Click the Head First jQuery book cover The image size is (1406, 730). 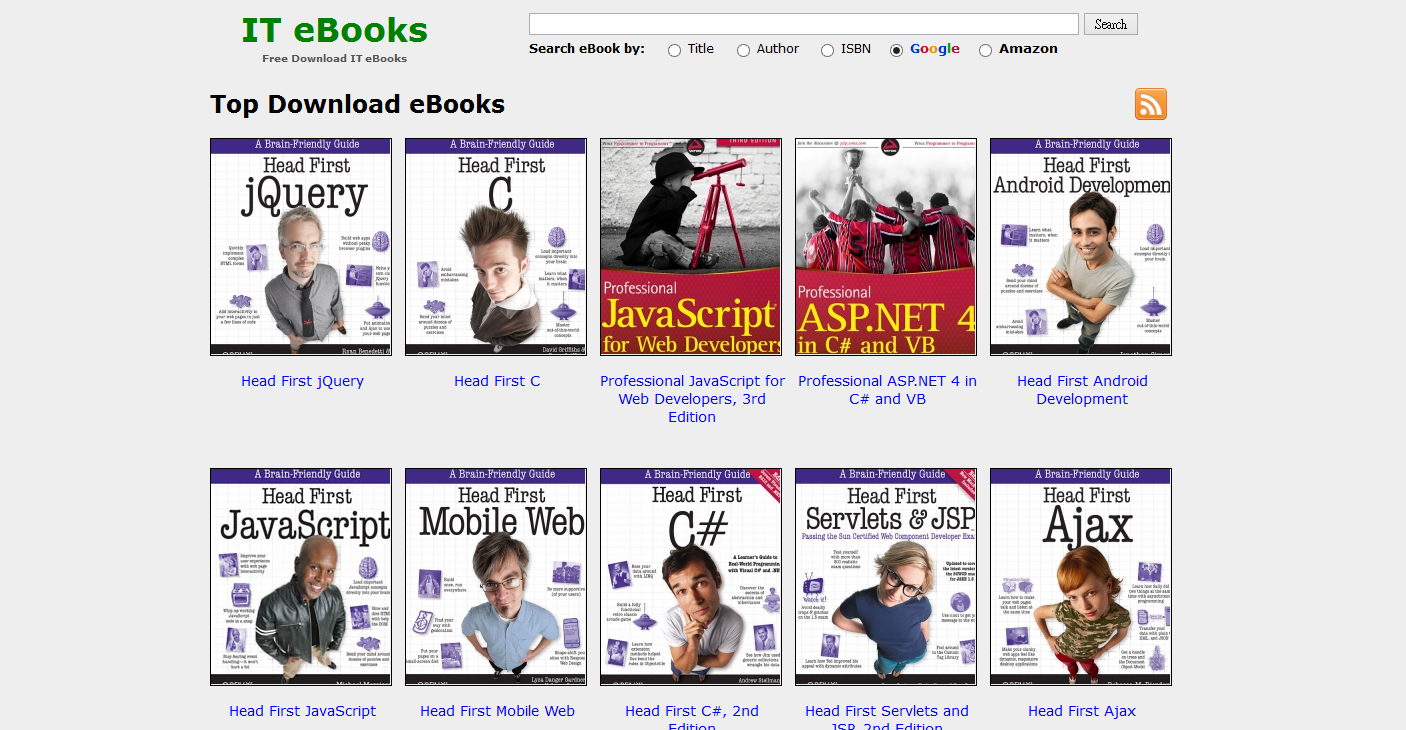tap(301, 247)
